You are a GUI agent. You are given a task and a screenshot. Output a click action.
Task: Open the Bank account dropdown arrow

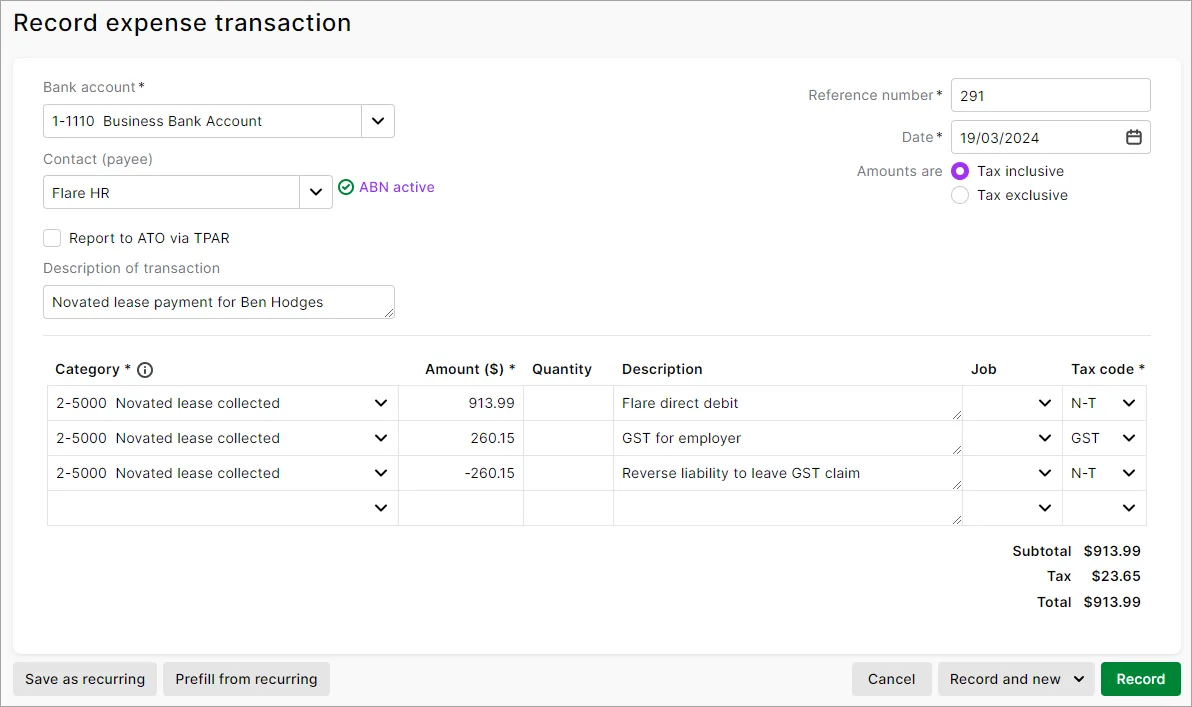click(378, 121)
